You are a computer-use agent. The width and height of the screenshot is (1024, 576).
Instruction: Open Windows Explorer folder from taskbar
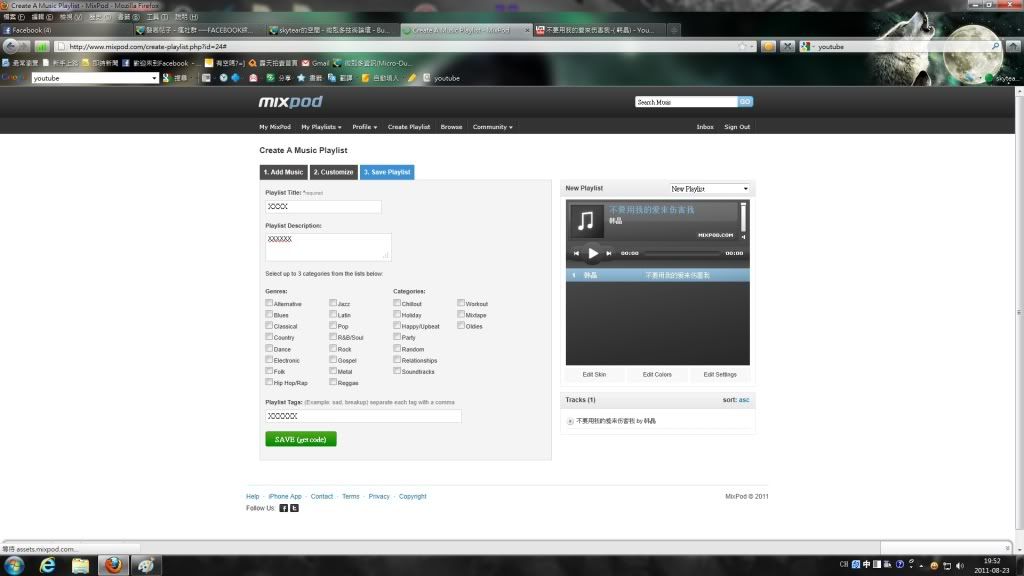[80, 566]
